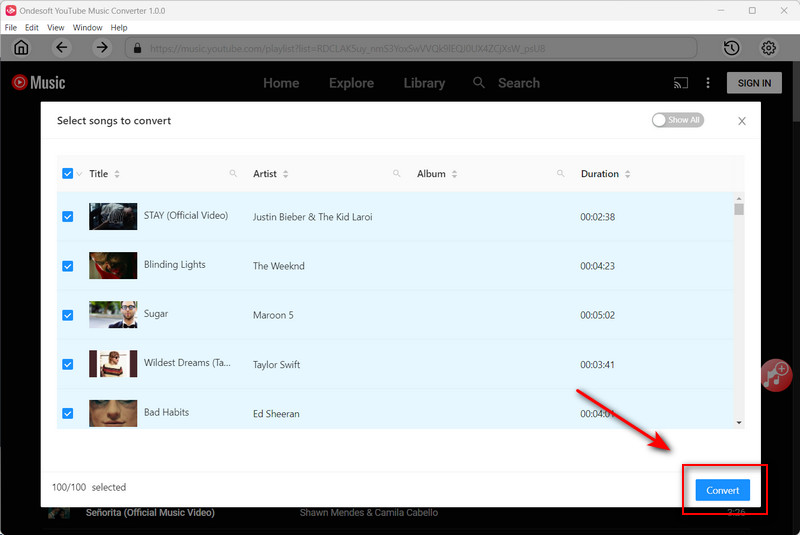Click the Blinding Lights thumbnail
Screen dimensions: 800x535
point(113,265)
